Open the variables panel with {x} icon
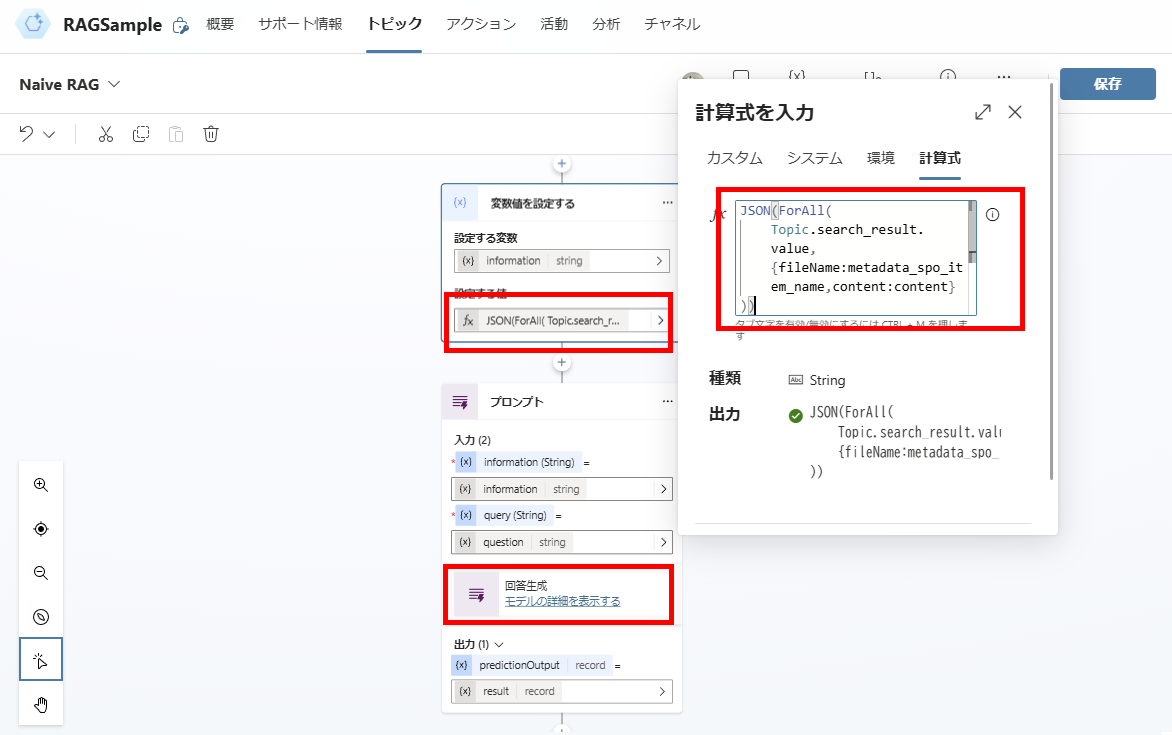The height and width of the screenshot is (735, 1172). [797, 76]
